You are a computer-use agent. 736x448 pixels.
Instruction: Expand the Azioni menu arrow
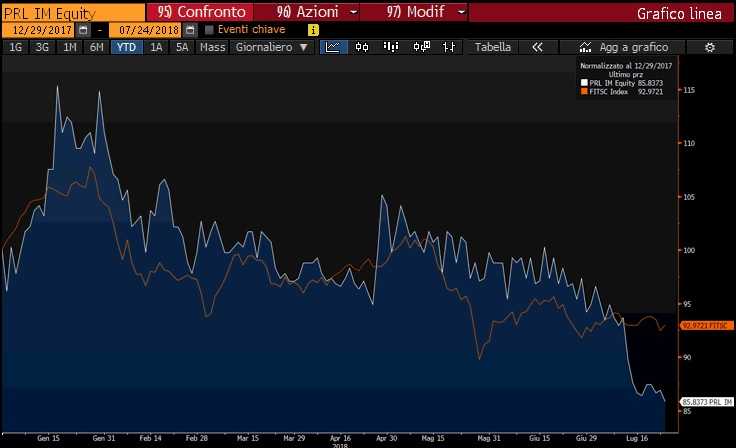coord(354,12)
